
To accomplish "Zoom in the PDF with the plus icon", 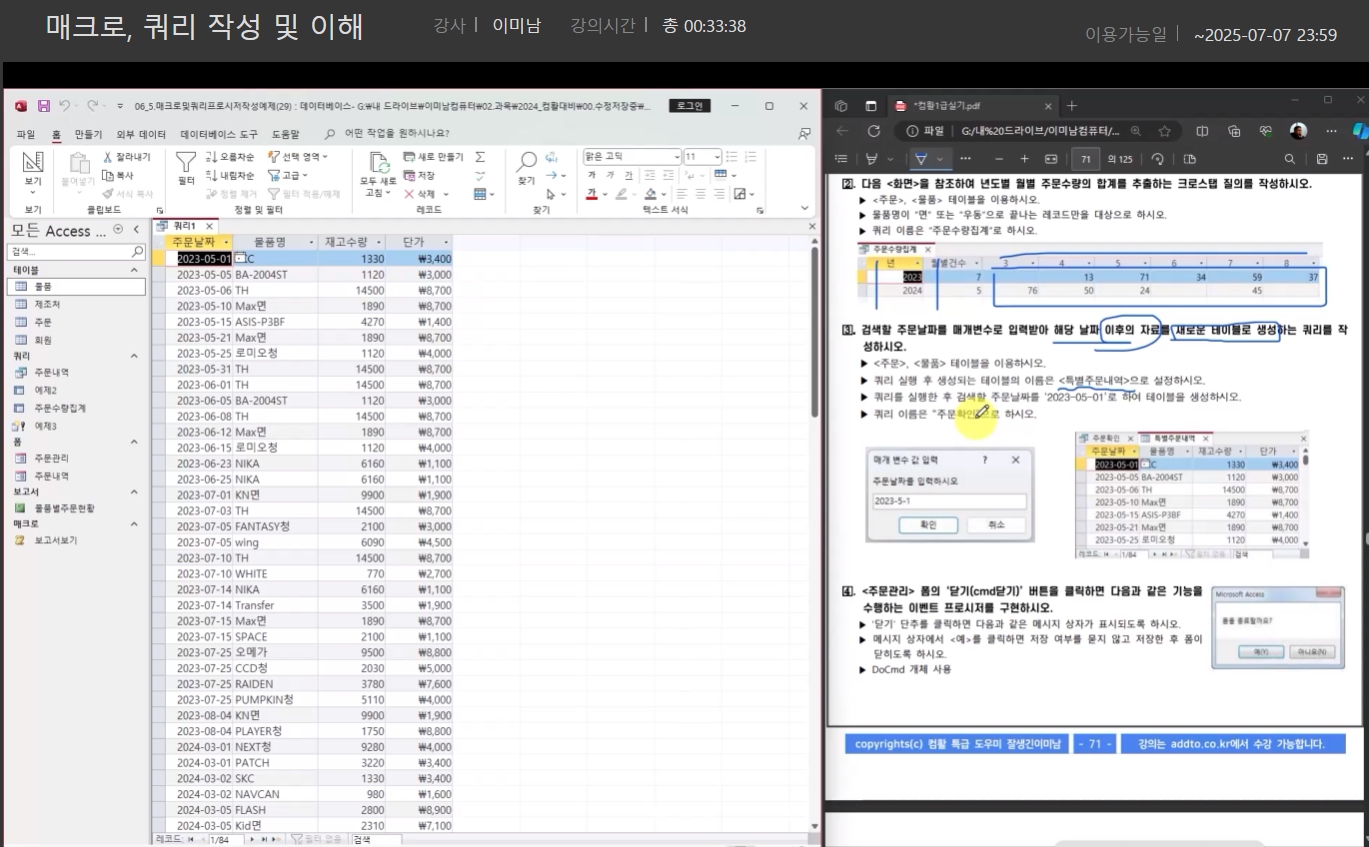I will [1024, 159].
